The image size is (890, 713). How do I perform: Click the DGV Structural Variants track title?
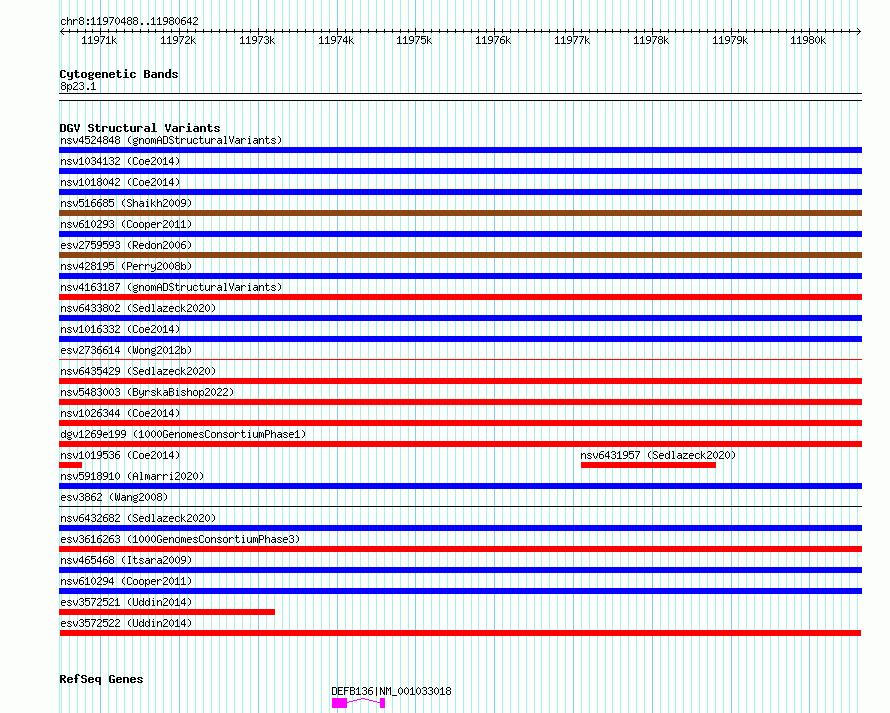click(x=140, y=128)
